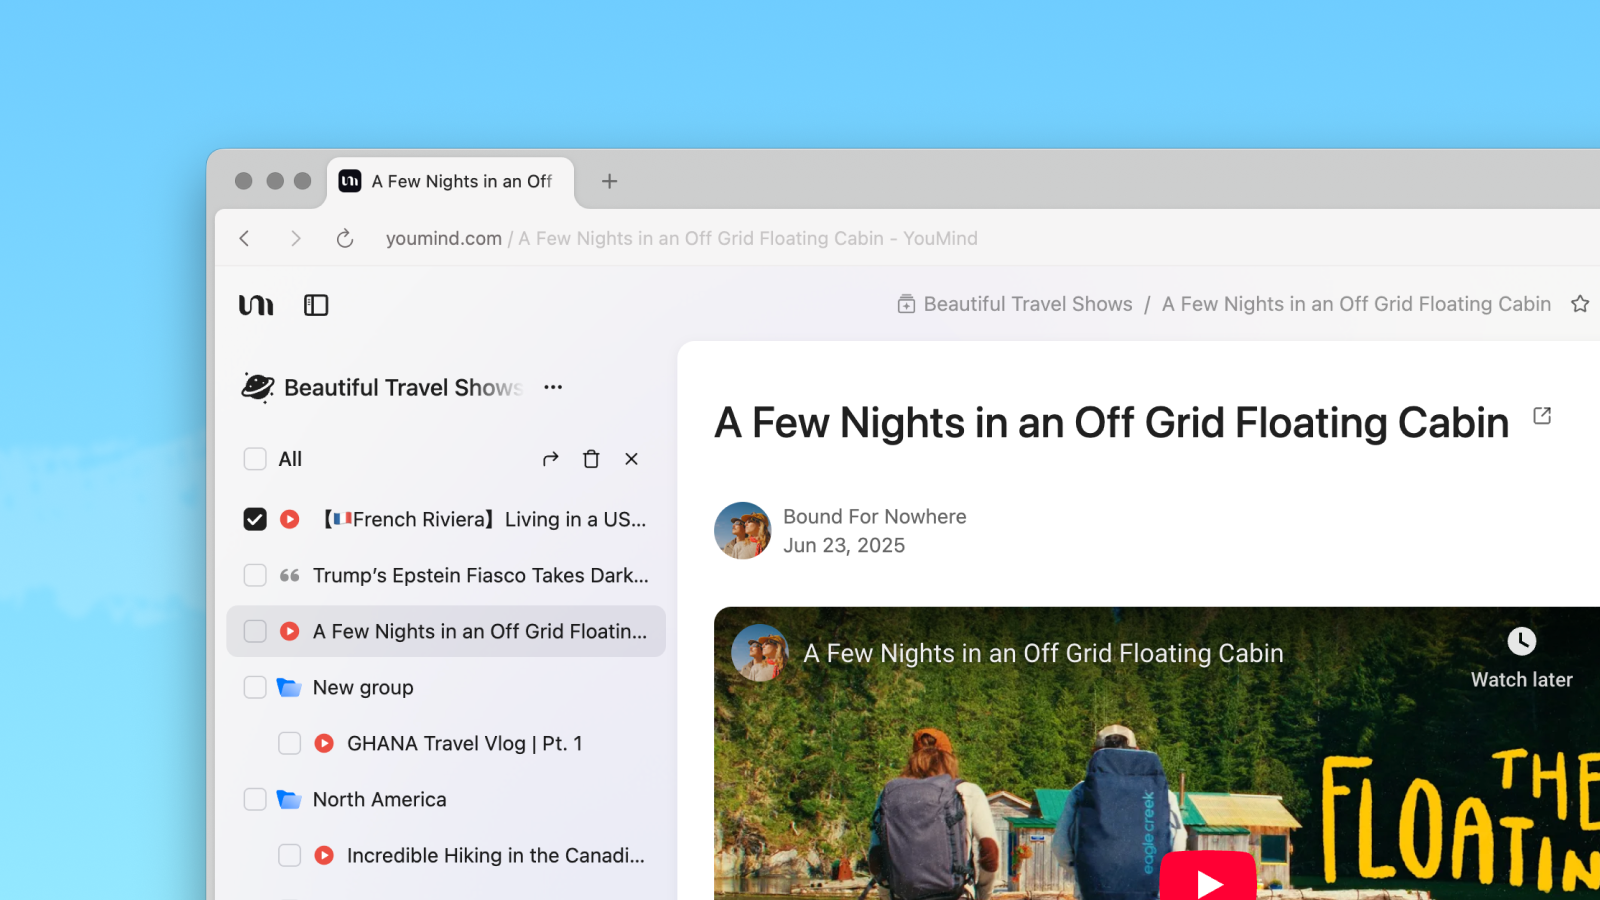Click the move selected items arrow icon
Viewport: 1600px width, 900px height.
click(x=550, y=459)
